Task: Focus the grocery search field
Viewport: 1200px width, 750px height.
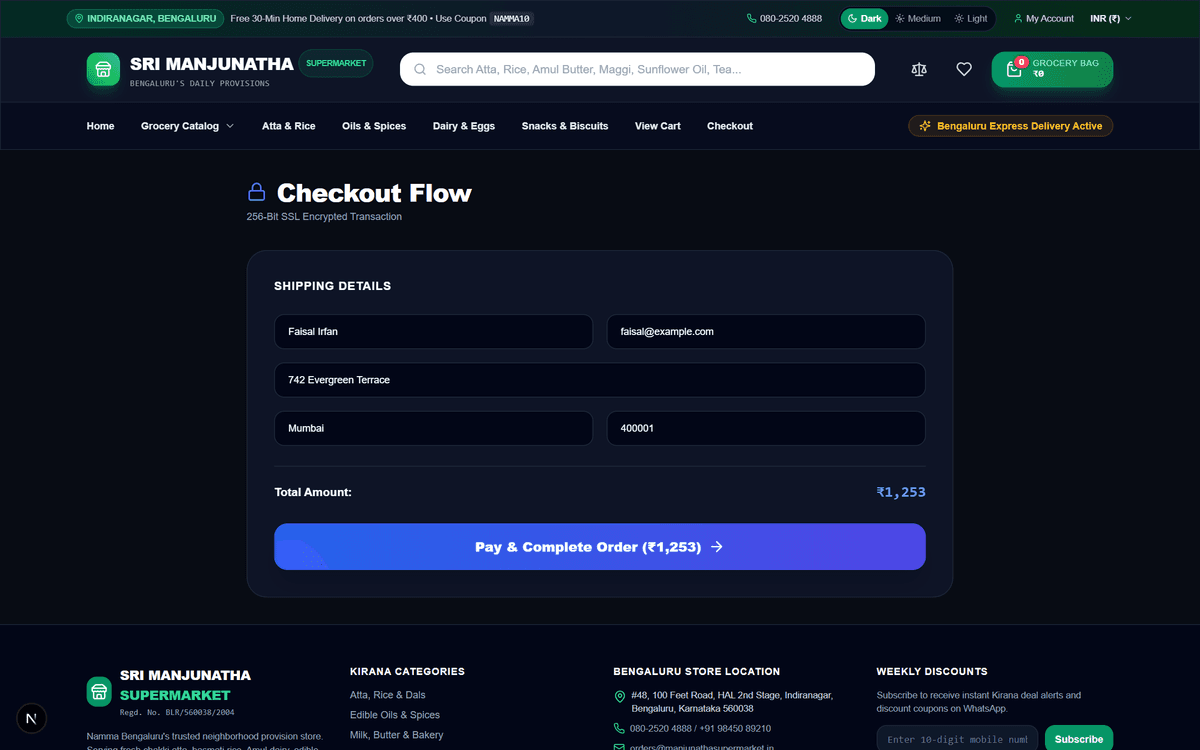Action: click(637, 69)
